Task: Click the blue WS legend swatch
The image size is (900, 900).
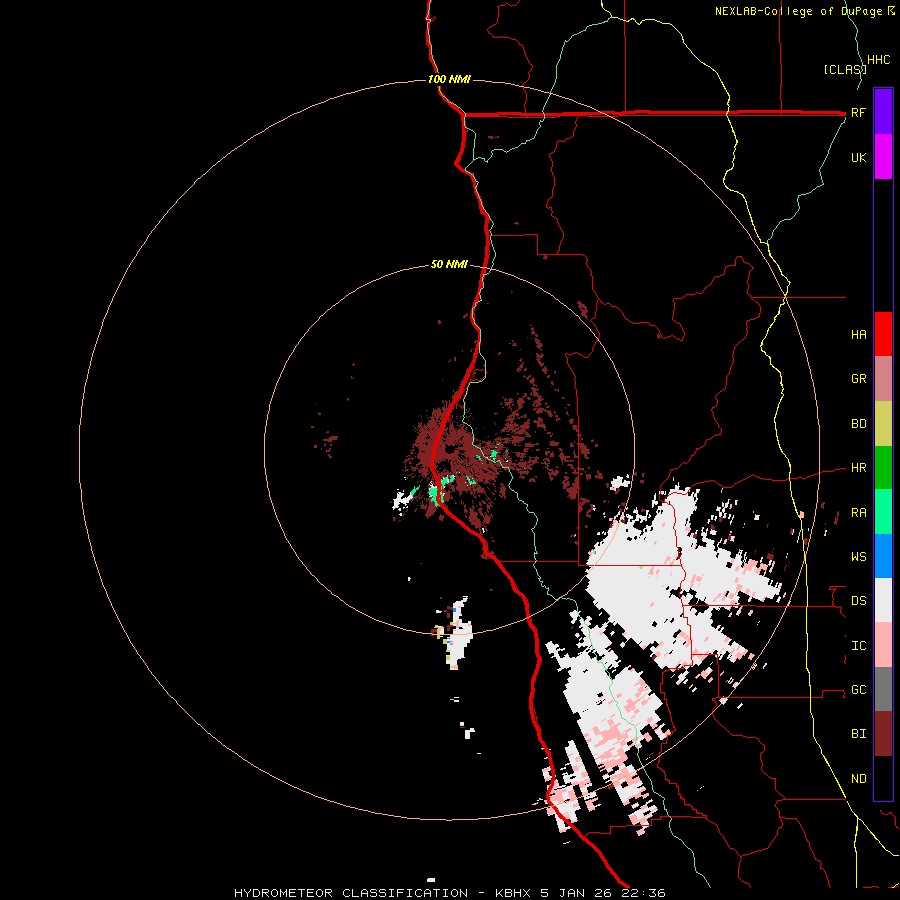Action: 883,556
